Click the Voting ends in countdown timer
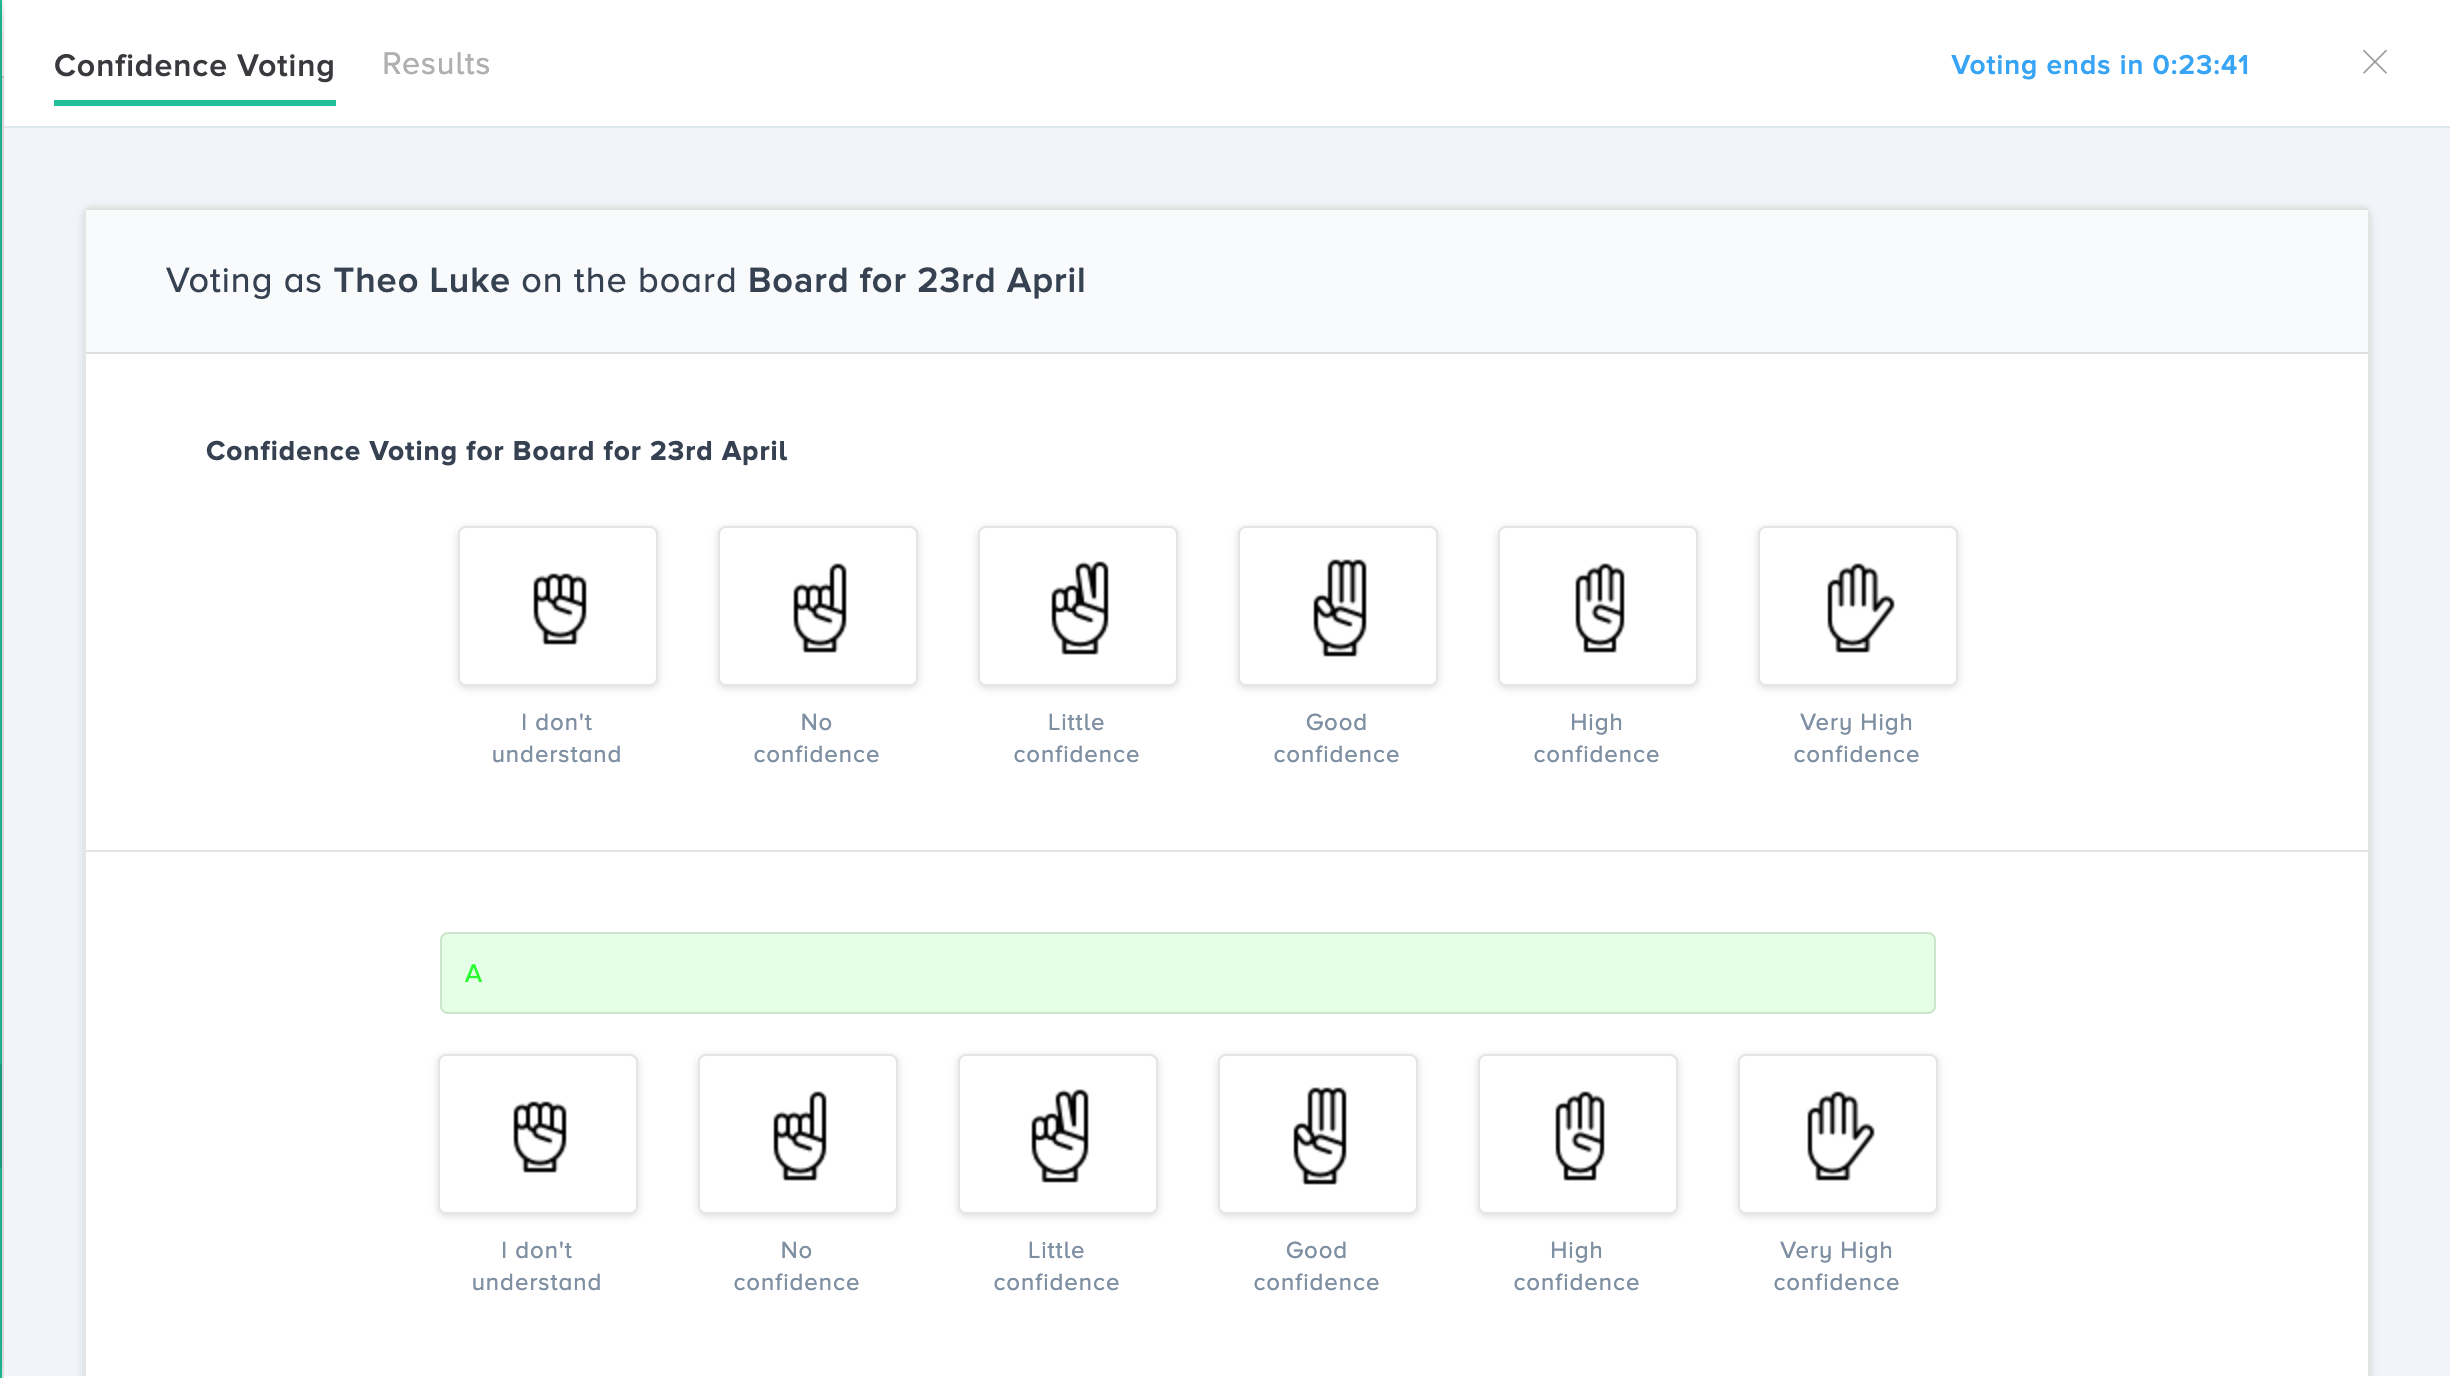The height and width of the screenshot is (1378, 2450). pyautogui.click(x=2100, y=65)
